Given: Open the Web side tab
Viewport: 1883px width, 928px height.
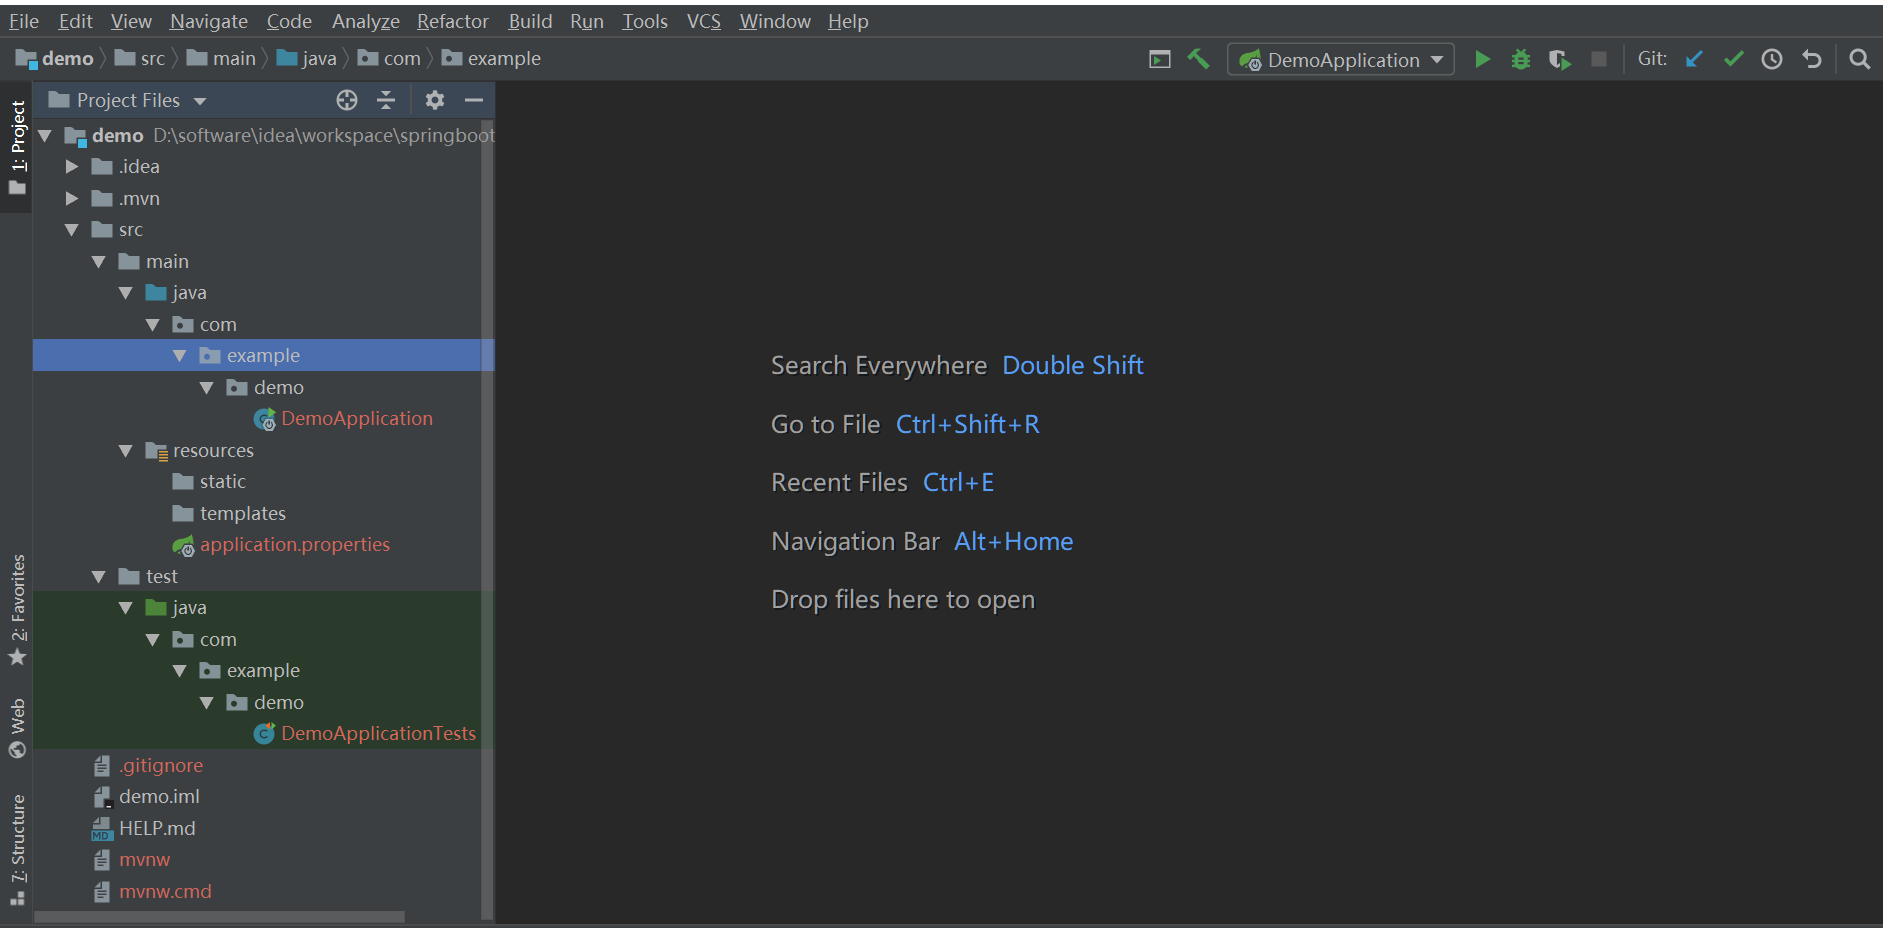Looking at the screenshot, I should pyautogui.click(x=17, y=728).
